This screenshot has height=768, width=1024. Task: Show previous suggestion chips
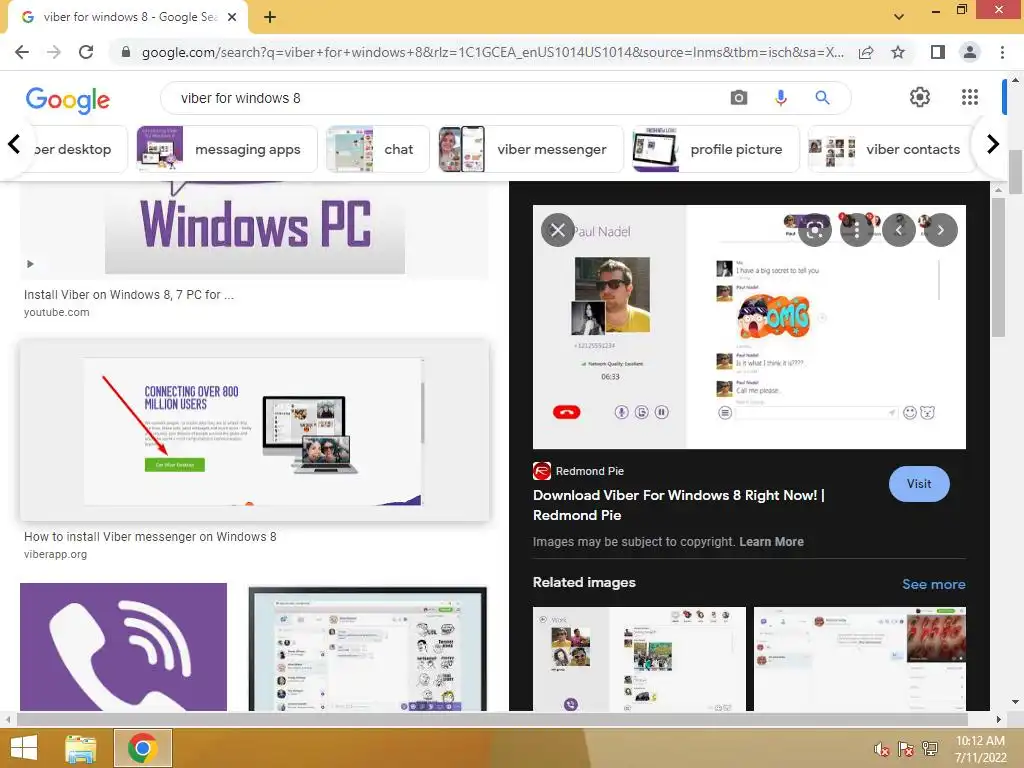pos(14,144)
